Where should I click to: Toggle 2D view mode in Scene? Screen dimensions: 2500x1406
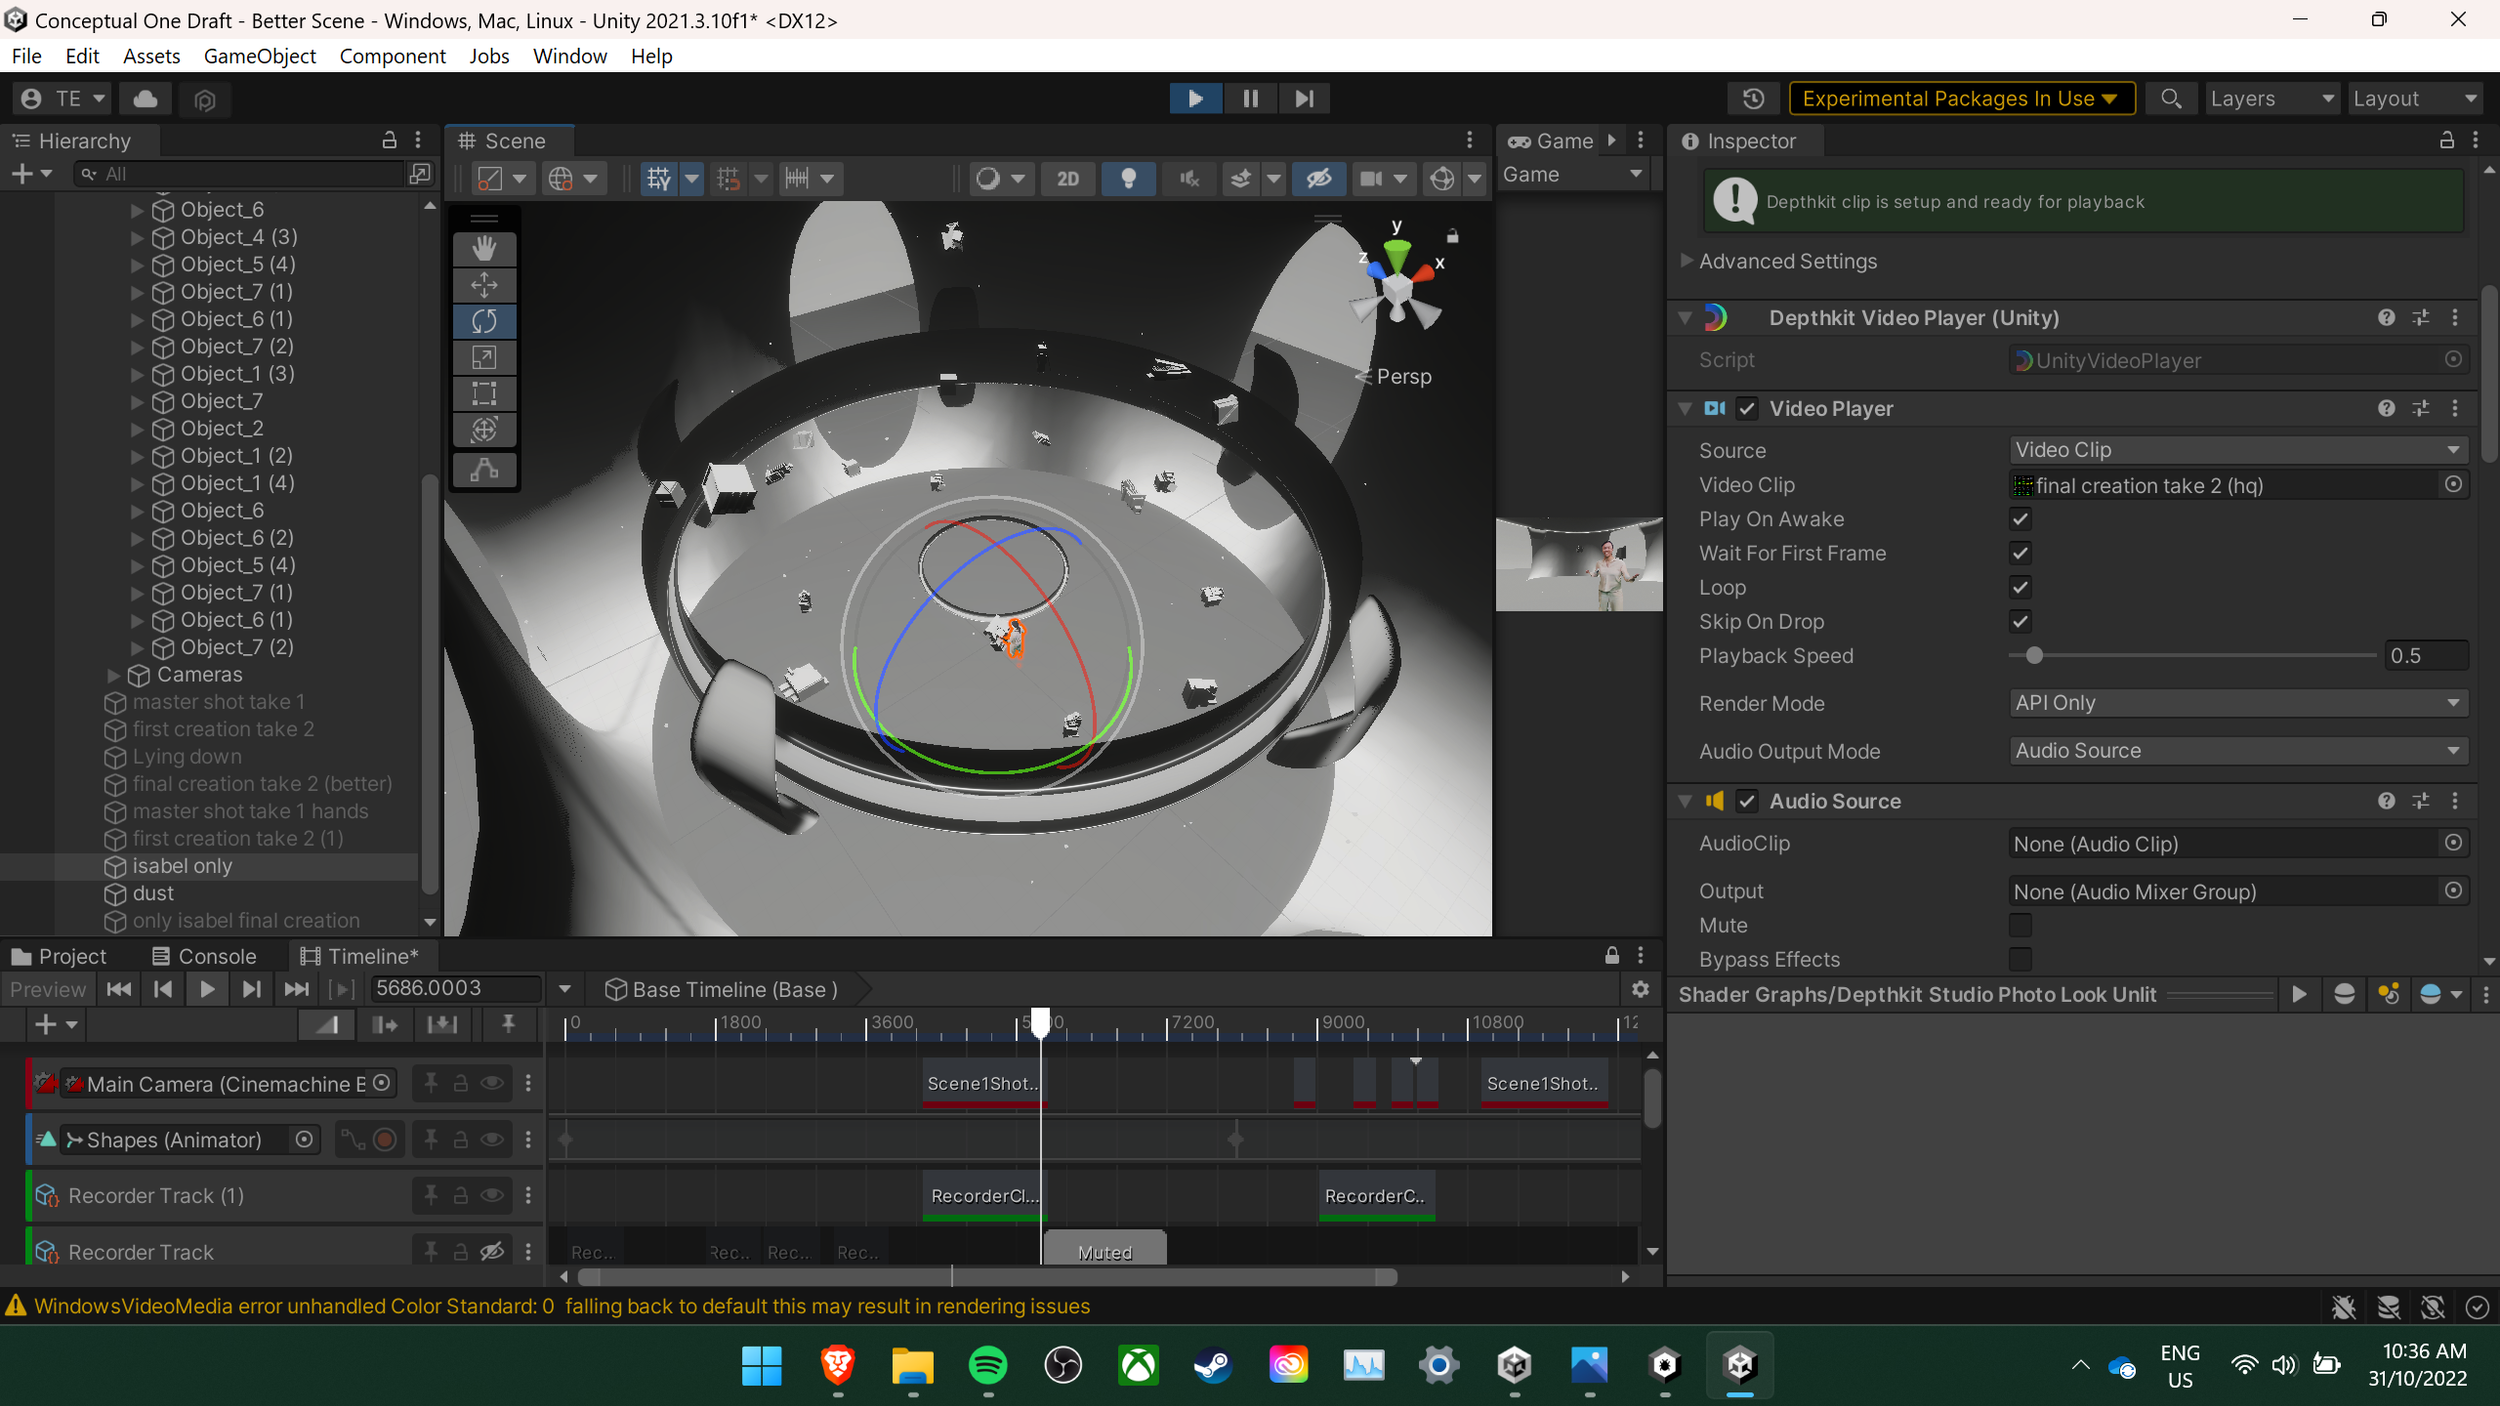point(1067,179)
